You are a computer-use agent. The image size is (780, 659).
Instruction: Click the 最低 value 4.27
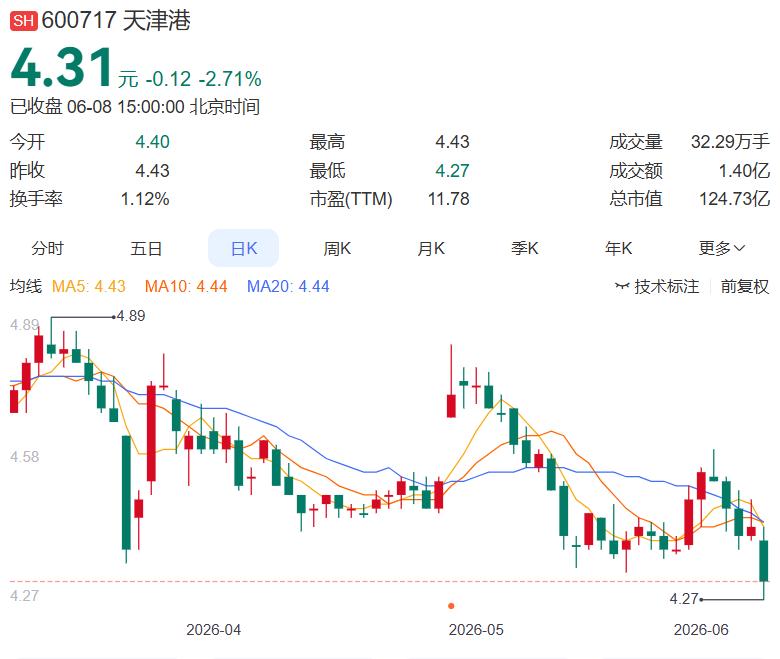point(452,171)
